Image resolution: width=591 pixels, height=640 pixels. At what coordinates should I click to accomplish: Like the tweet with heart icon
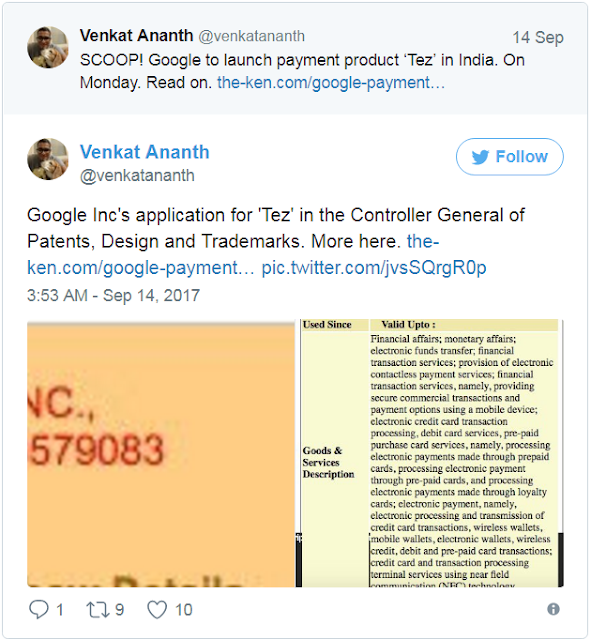157,610
